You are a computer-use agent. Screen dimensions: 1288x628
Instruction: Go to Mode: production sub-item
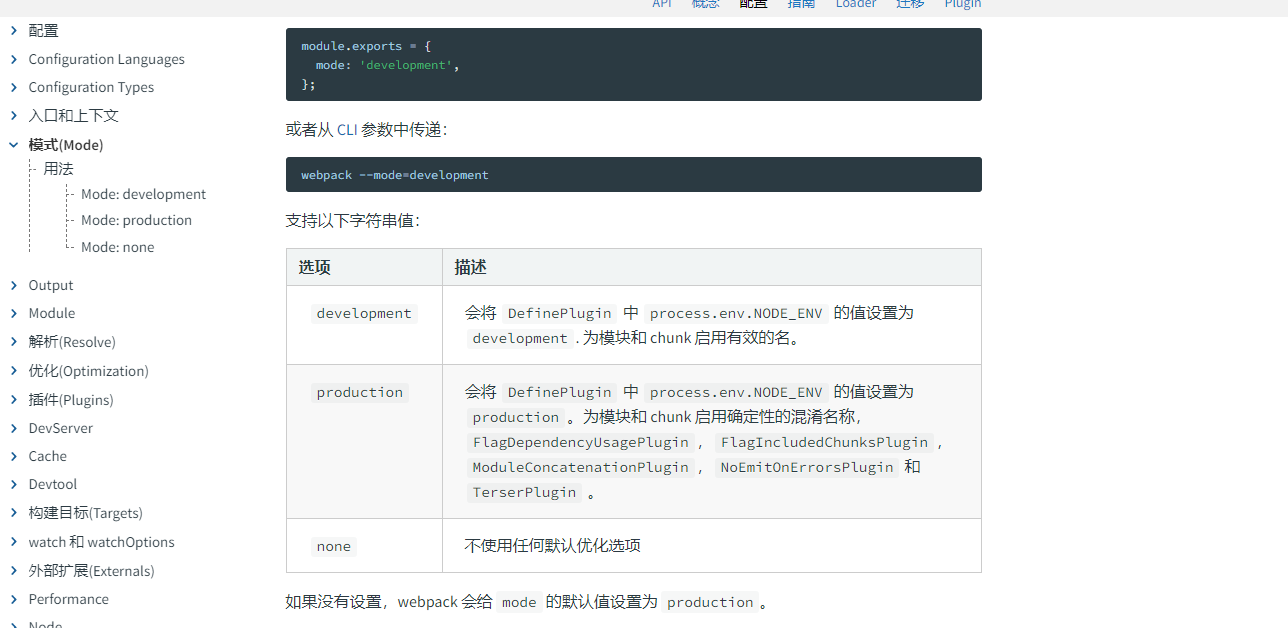(x=136, y=220)
